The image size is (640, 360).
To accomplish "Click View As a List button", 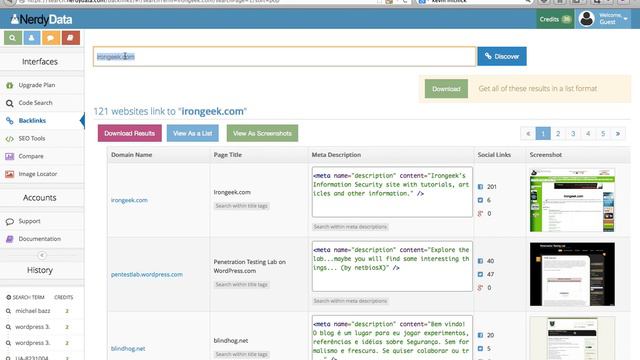I will pos(193,133).
